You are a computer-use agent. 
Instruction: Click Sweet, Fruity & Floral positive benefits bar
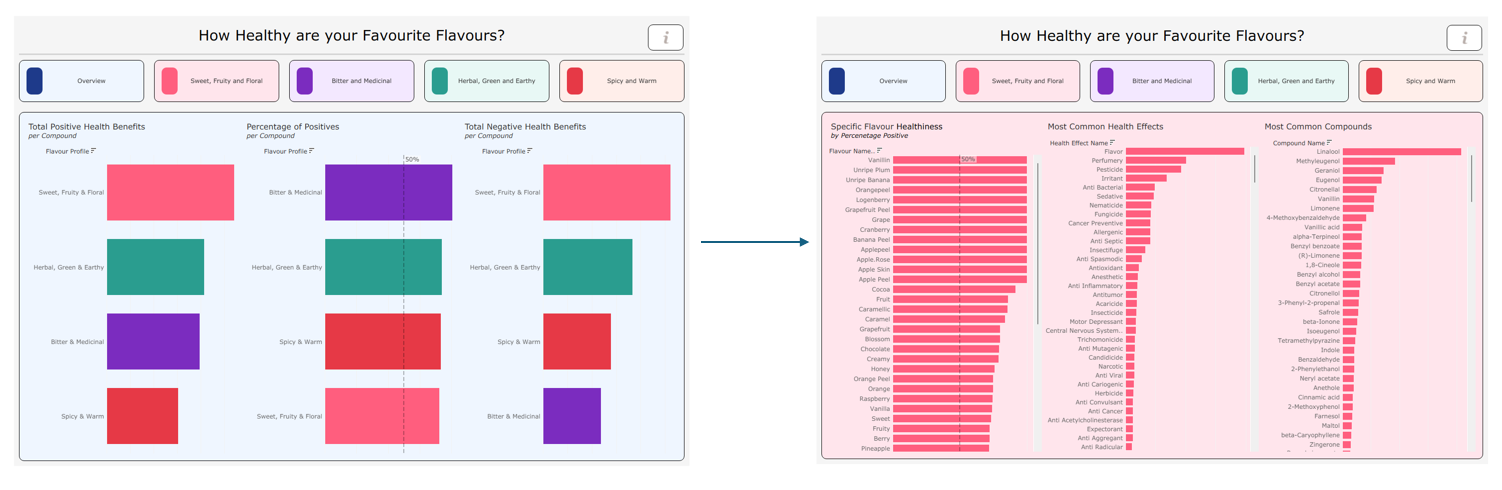point(170,193)
